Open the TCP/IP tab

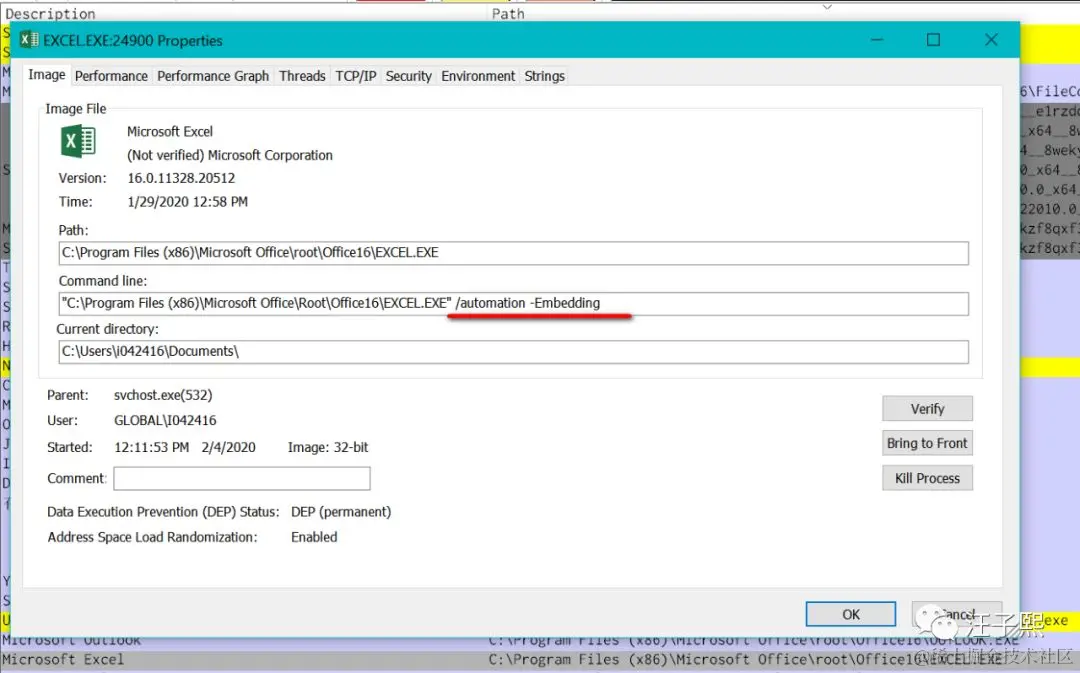point(355,76)
